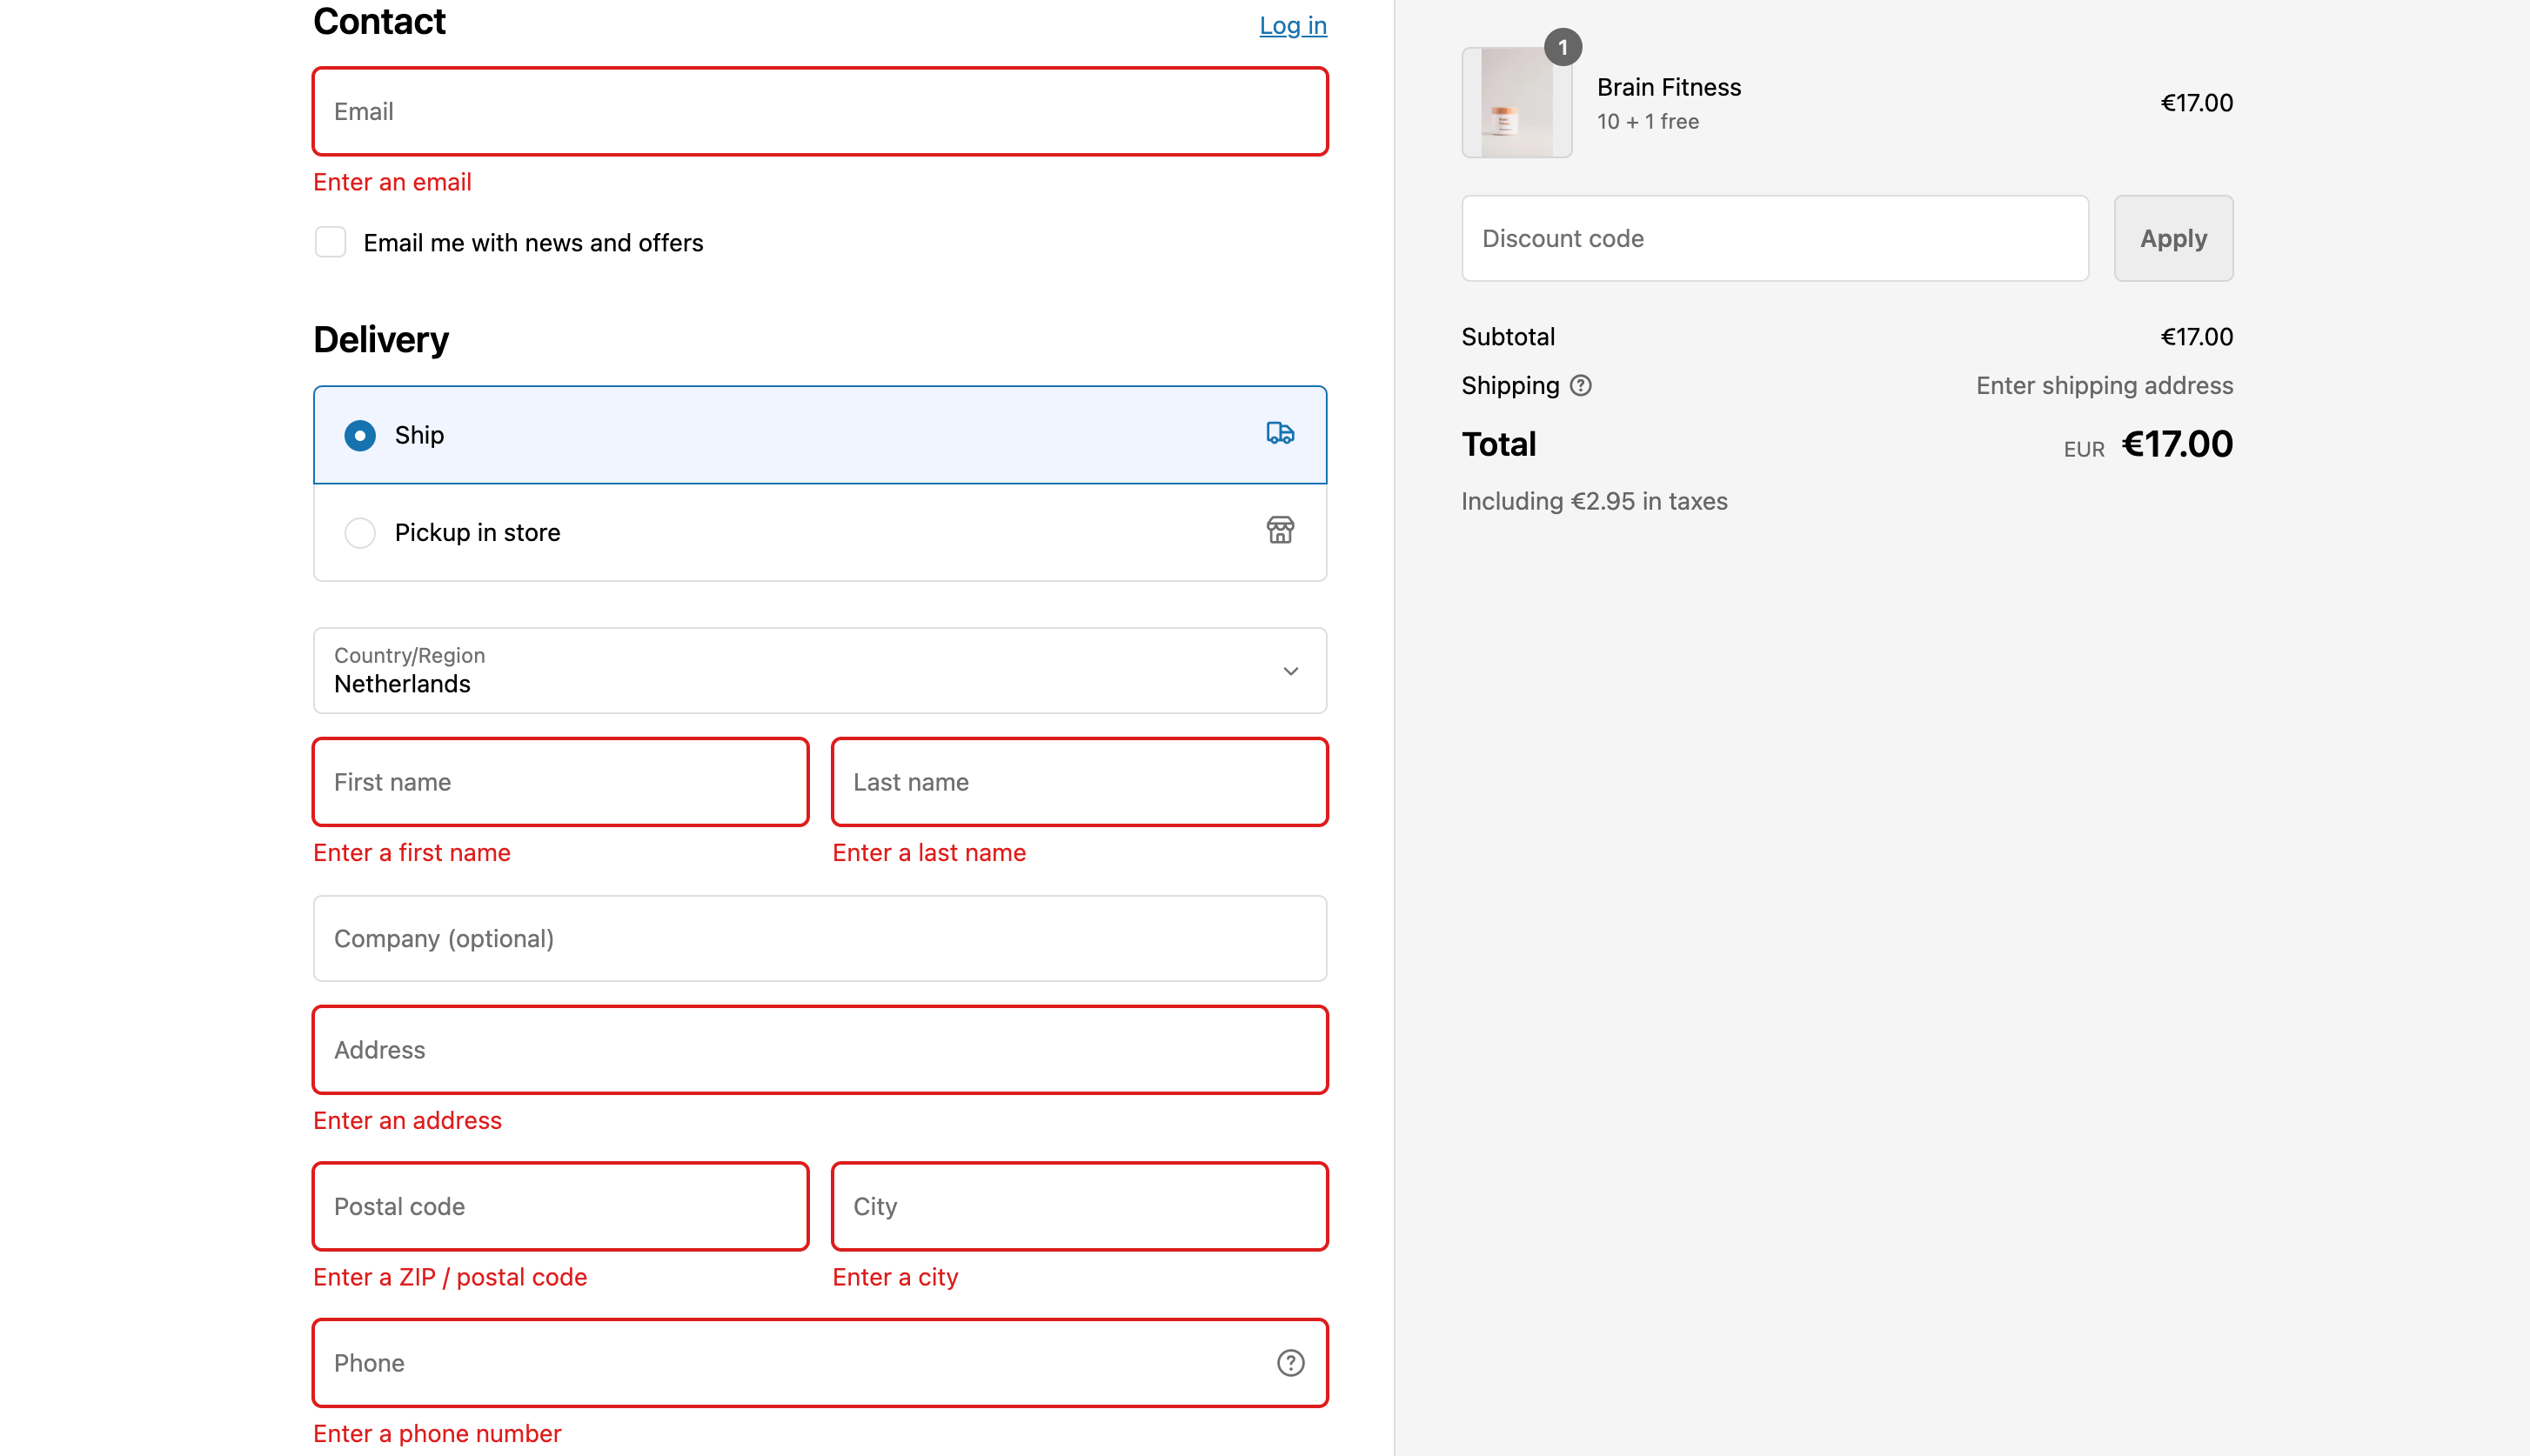
Task: Click the Shipping info question mark icon
Action: point(1580,386)
